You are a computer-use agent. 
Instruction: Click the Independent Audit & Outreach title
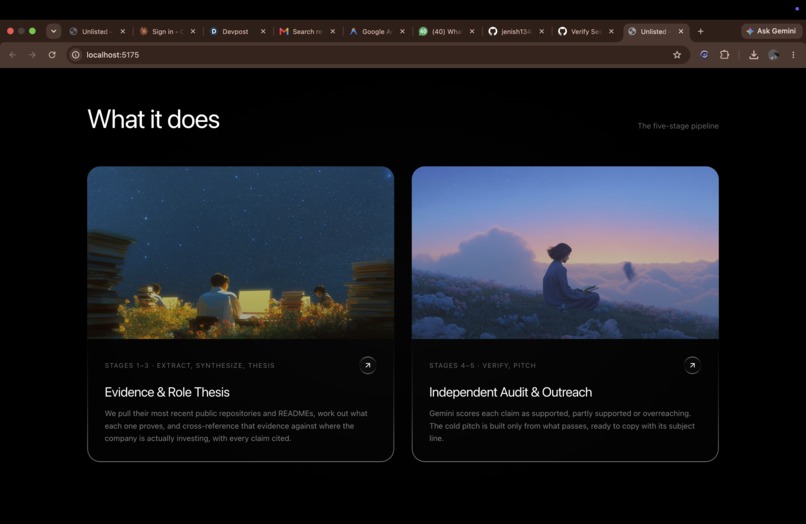pos(510,392)
